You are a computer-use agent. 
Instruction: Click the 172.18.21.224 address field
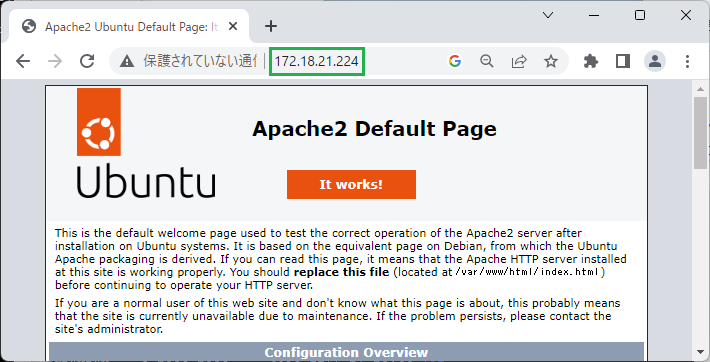click(x=317, y=61)
